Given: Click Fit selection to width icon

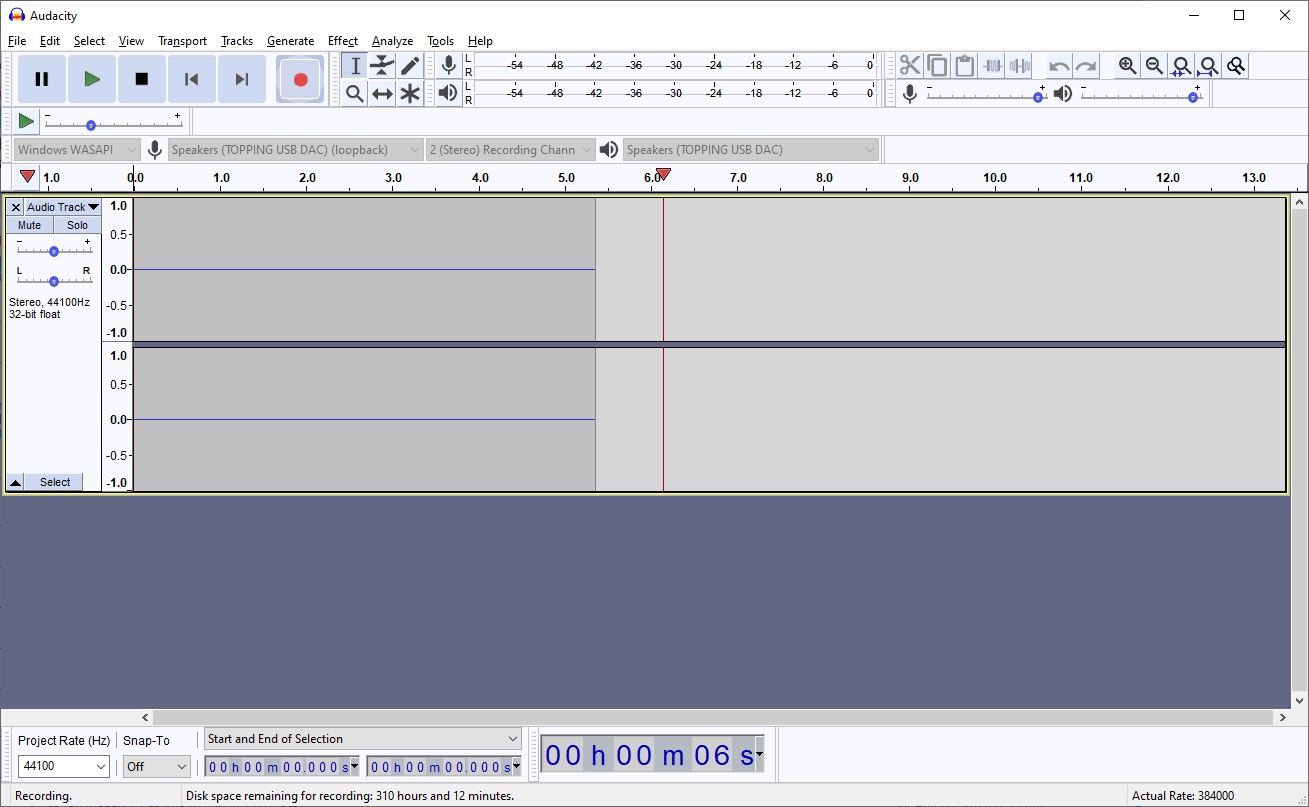Looking at the screenshot, I should (x=1181, y=66).
